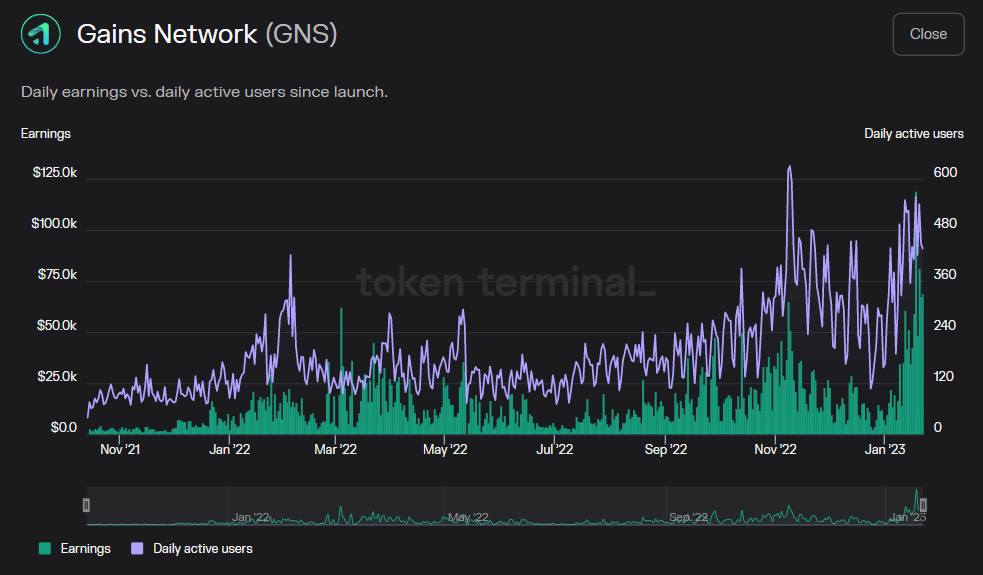The height and width of the screenshot is (575, 983).
Task: Click the Nov '21 x-axis label
Action: tap(120, 450)
